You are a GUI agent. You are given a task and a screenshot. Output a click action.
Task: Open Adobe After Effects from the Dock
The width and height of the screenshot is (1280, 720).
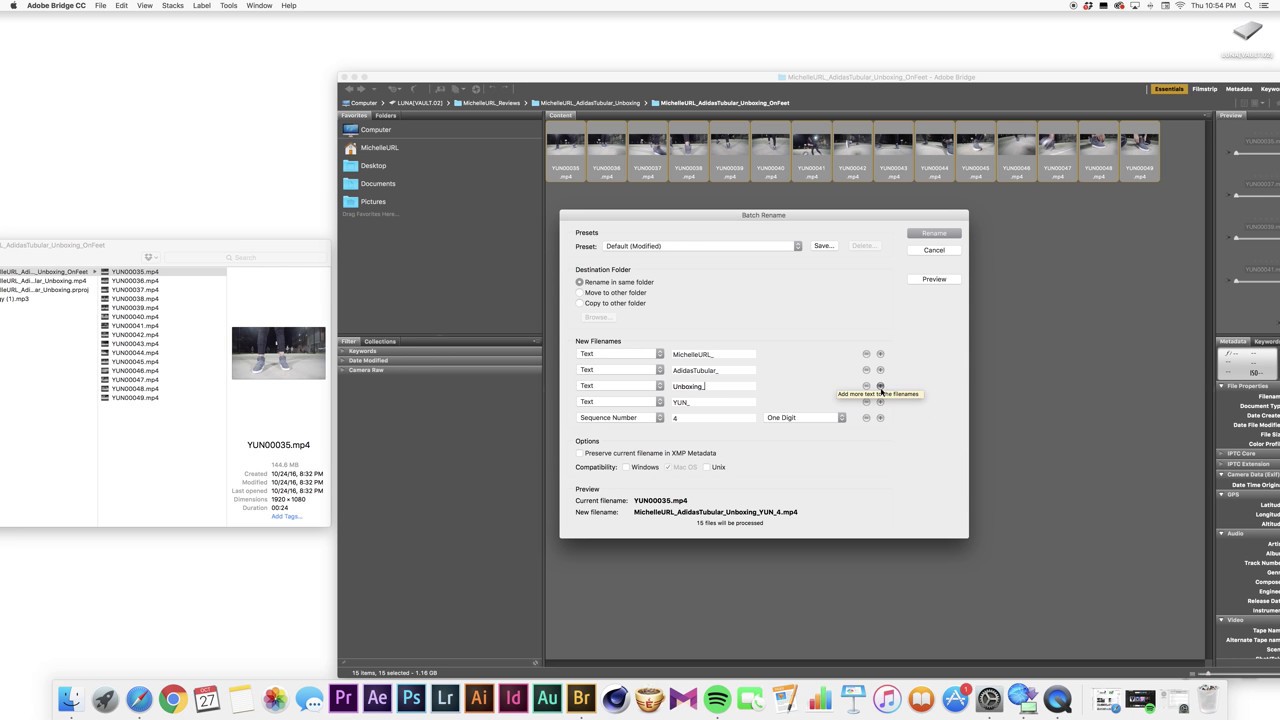click(x=377, y=698)
